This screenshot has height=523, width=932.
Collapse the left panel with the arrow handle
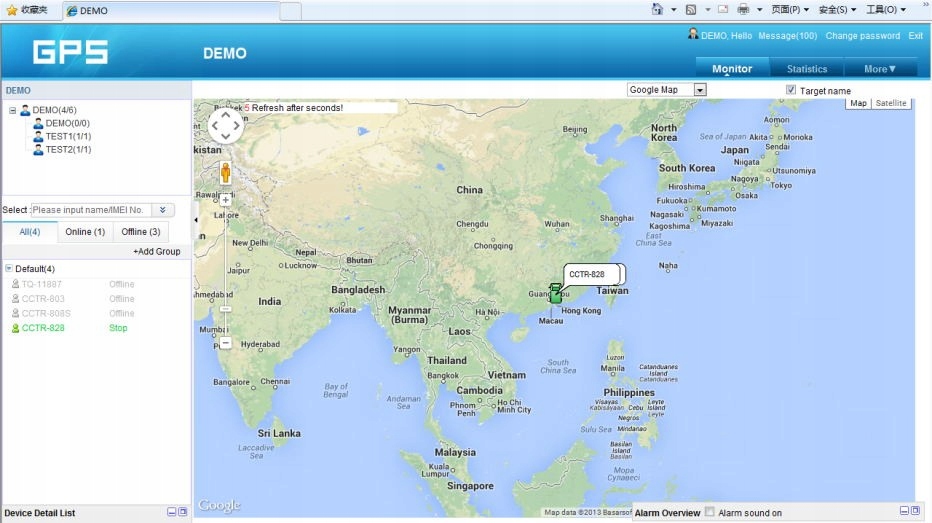point(196,220)
